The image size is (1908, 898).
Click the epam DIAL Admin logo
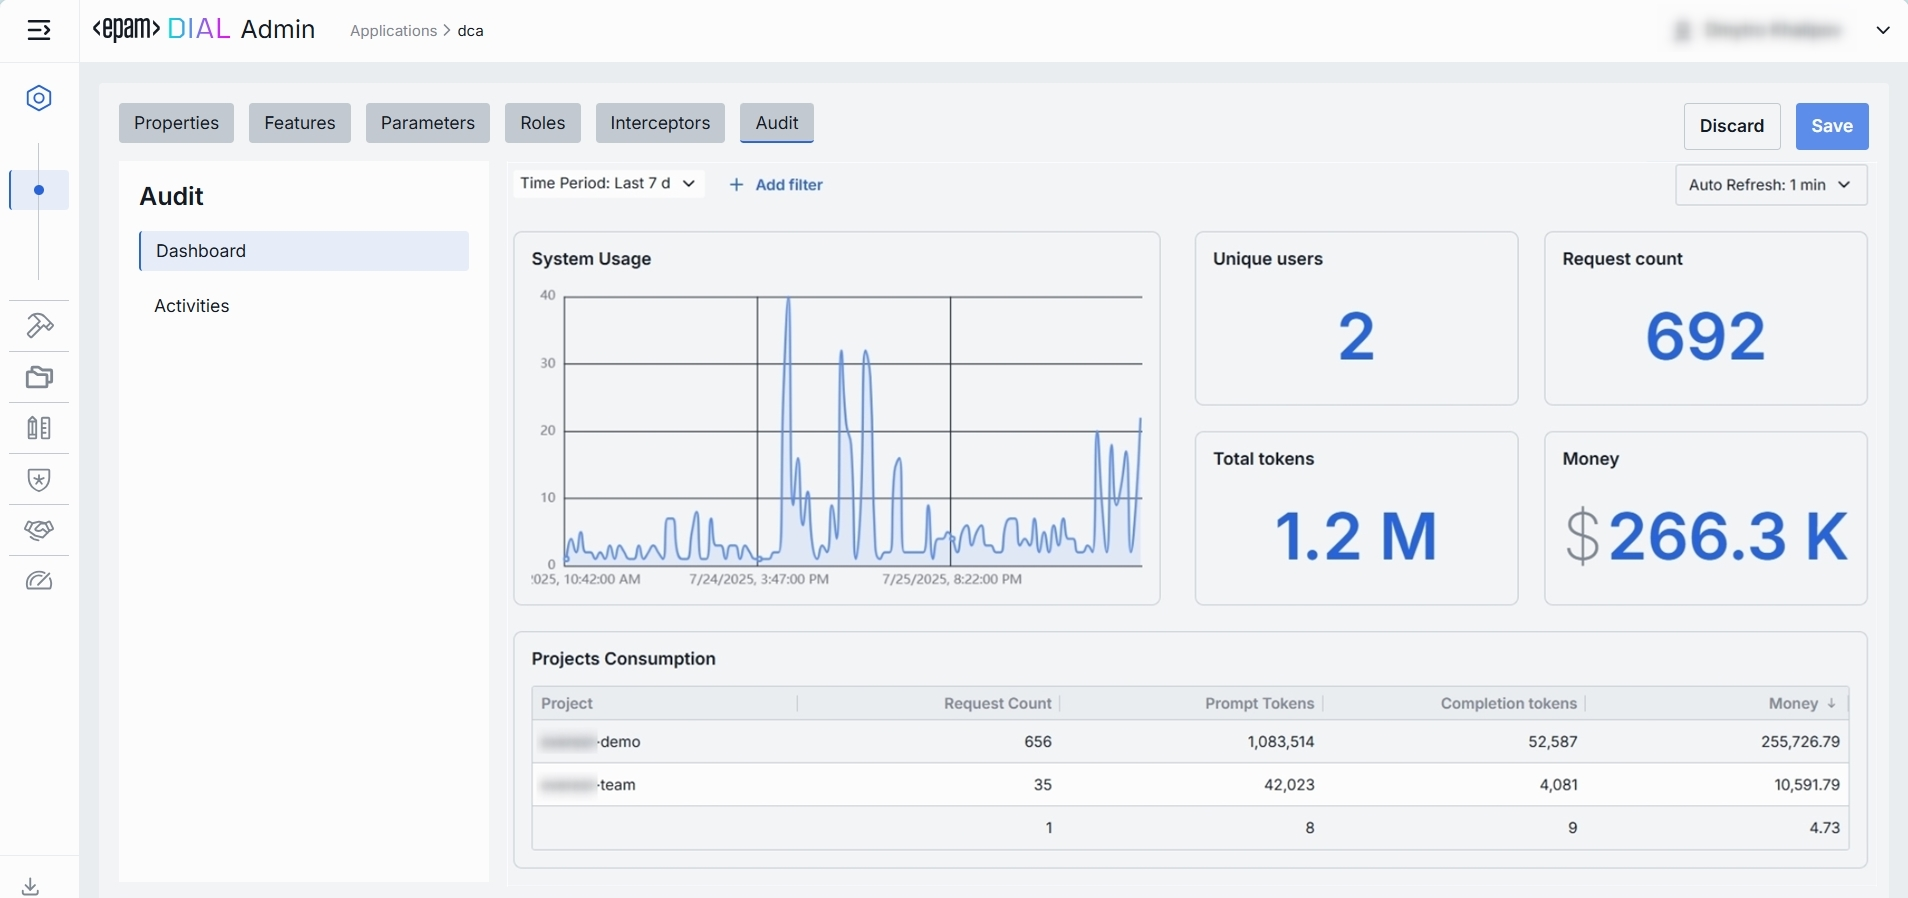coord(204,30)
